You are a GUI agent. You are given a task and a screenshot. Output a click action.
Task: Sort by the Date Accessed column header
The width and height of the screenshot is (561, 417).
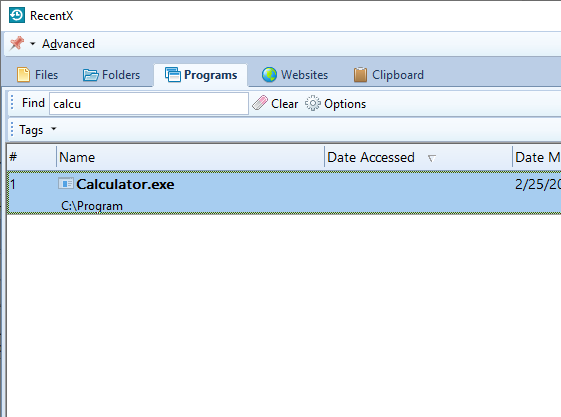point(418,157)
